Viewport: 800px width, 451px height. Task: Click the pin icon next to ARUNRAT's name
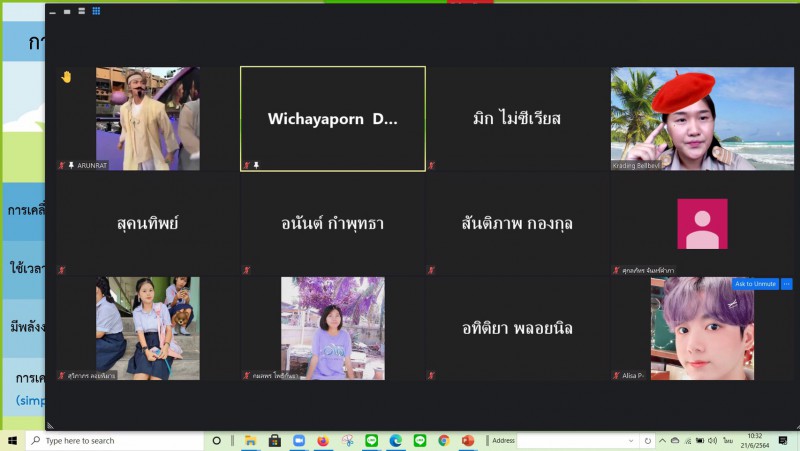tap(72, 165)
